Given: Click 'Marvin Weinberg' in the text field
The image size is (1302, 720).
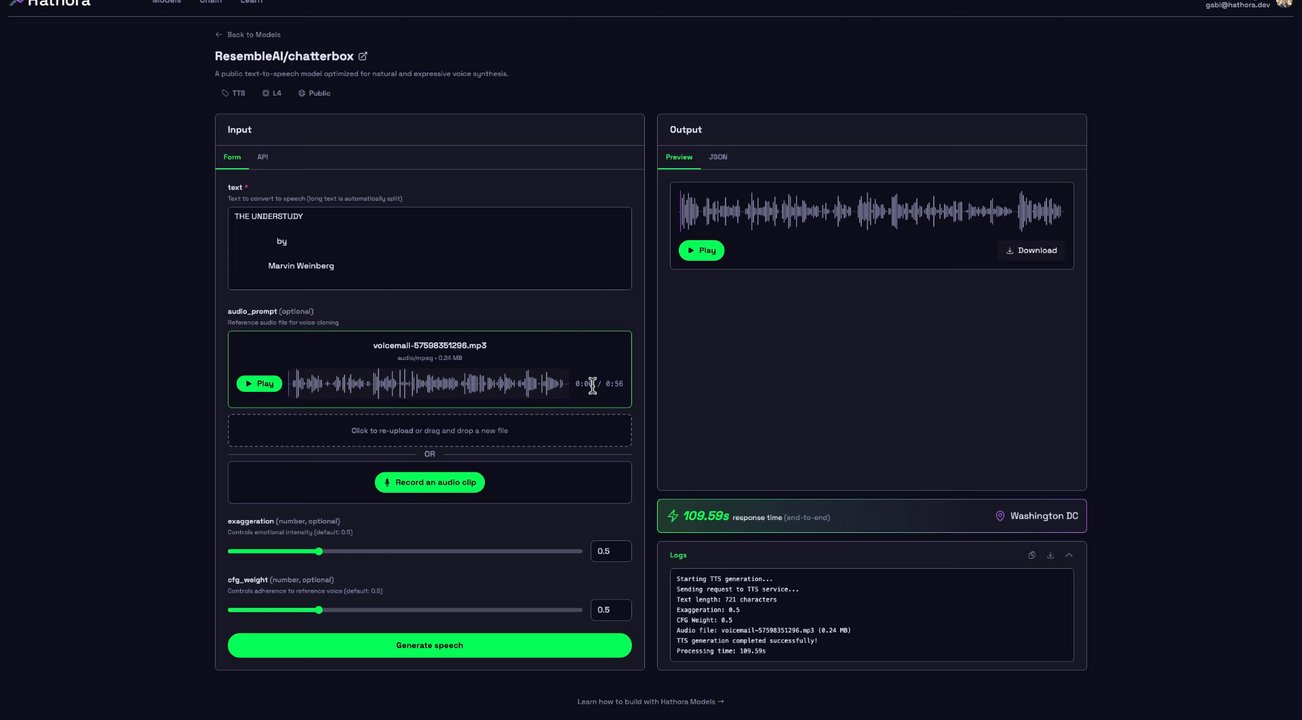Looking at the screenshot, I should click(301, 266).
